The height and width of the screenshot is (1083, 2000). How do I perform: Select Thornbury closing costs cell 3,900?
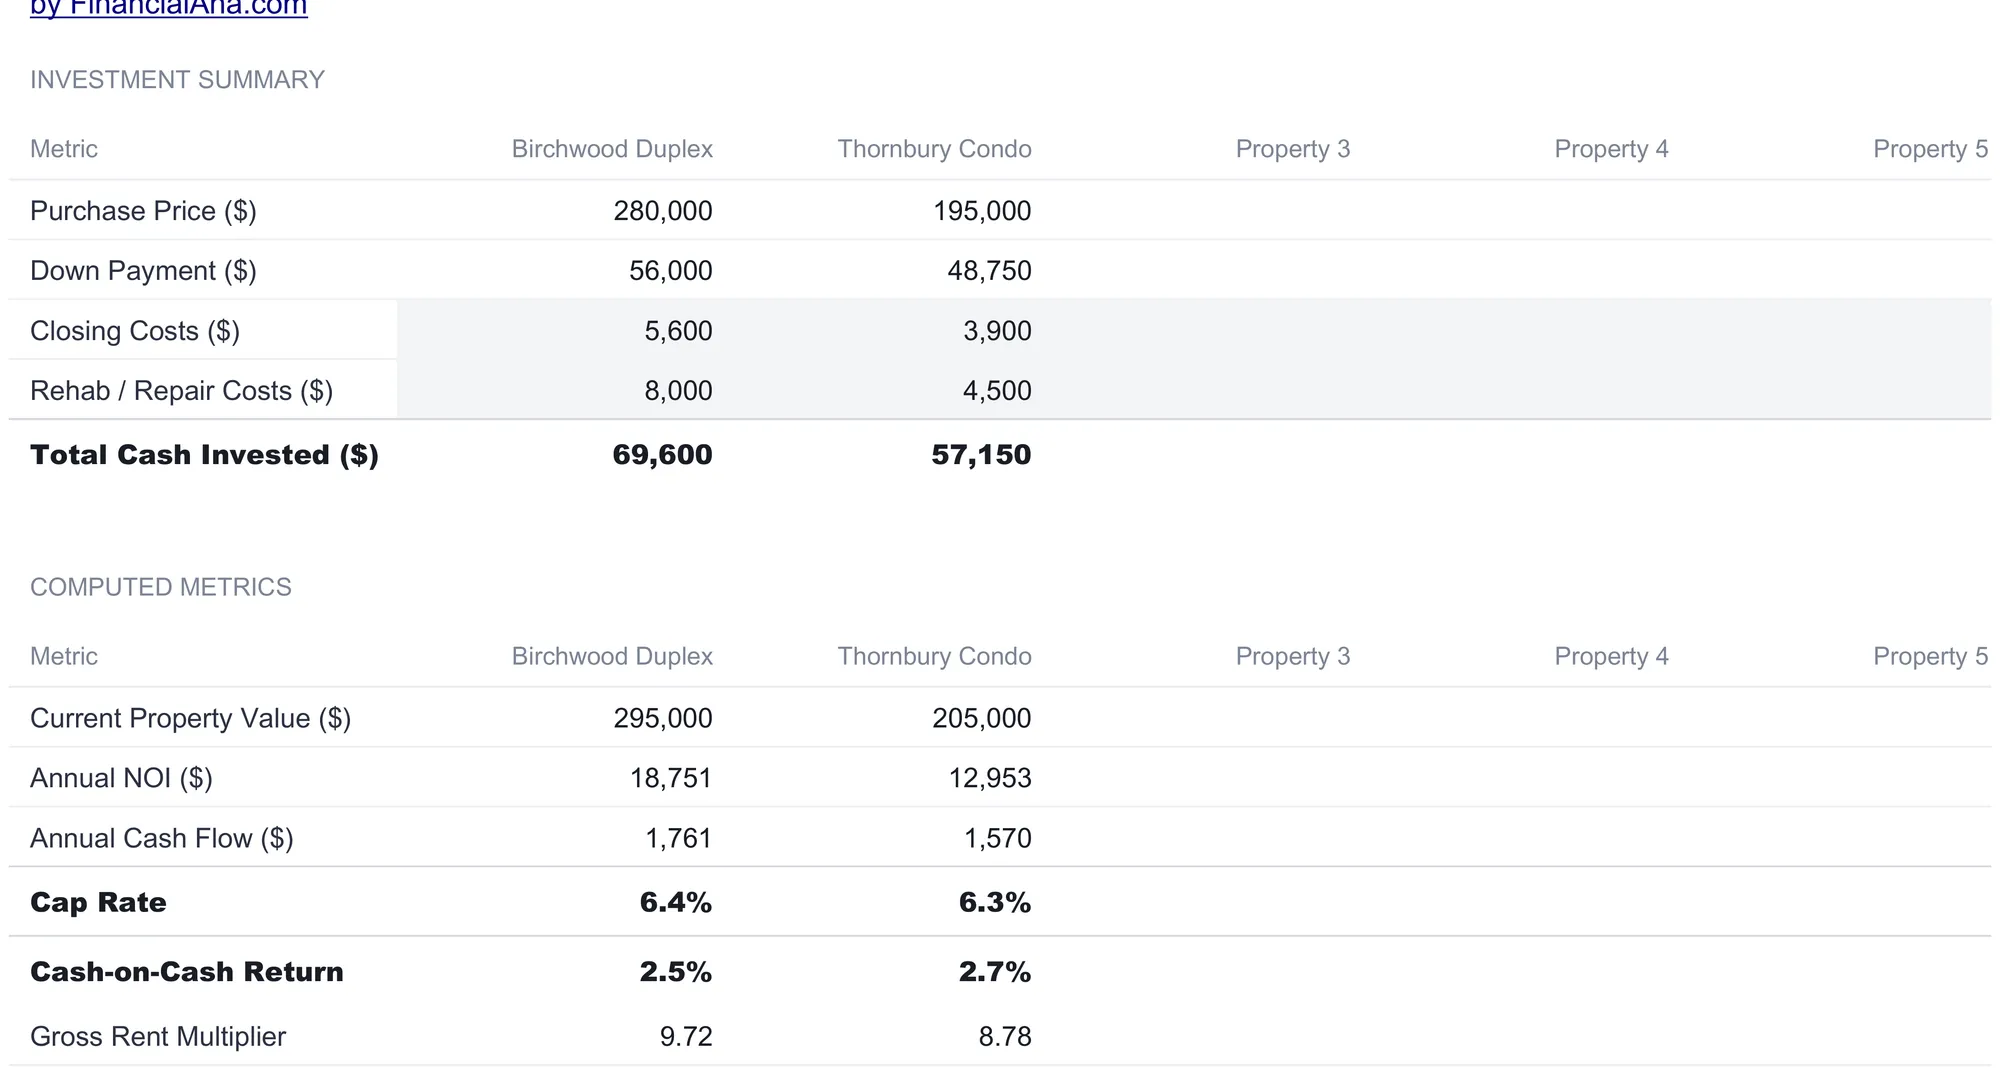[x=998, y=331]
